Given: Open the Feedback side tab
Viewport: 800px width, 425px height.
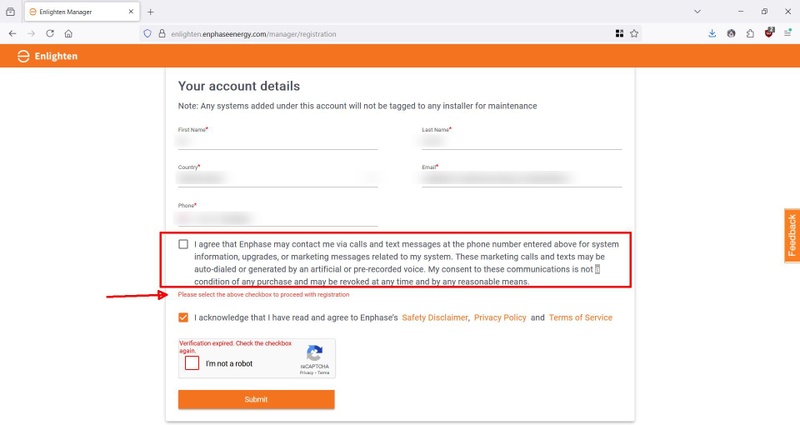Looking at the screenshot, I should [x=791, y=237].
